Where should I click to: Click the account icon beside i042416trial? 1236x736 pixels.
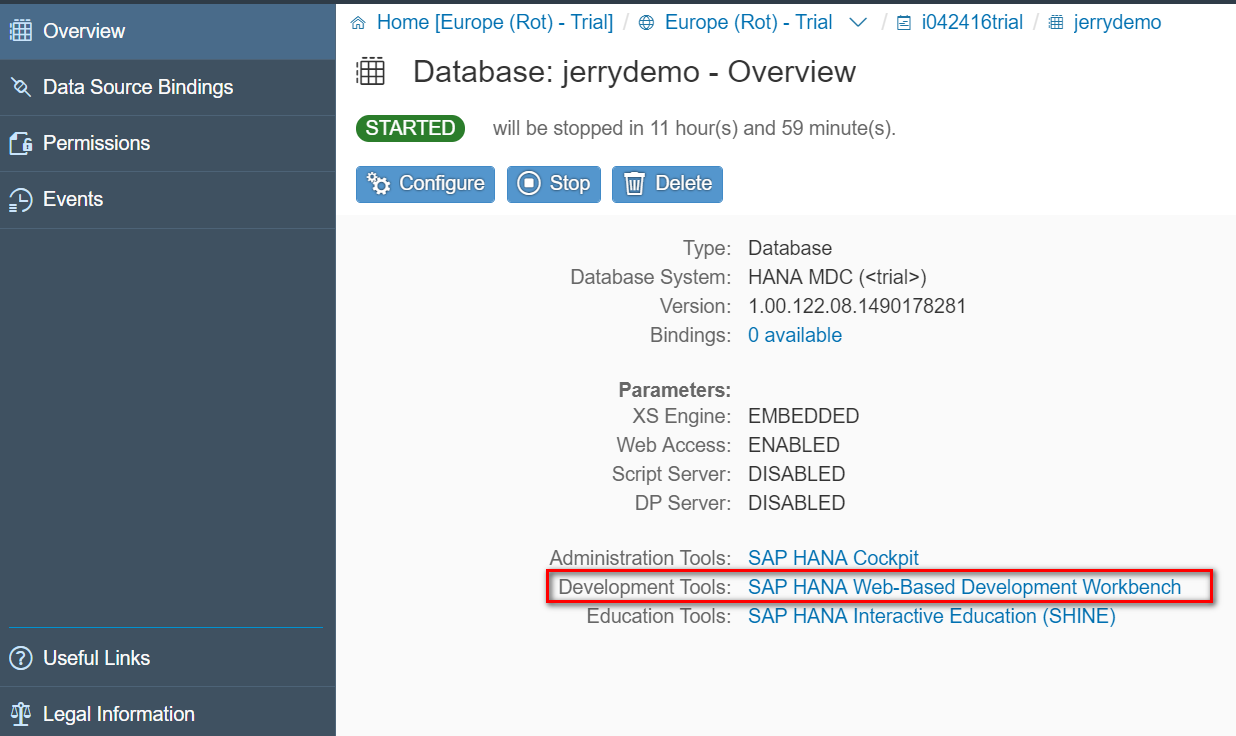904,23
